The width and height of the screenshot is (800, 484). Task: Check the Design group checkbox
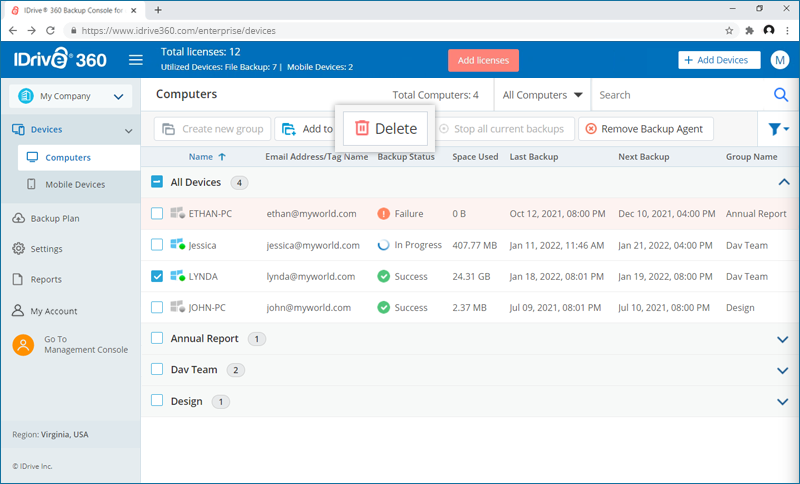157,400
